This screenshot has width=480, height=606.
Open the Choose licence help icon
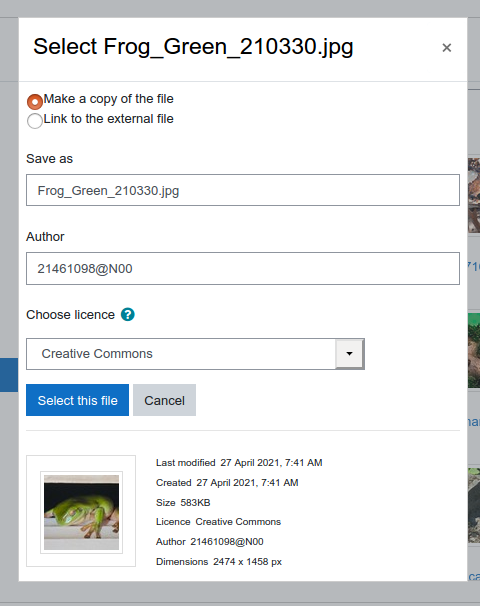tap(128, 315)
